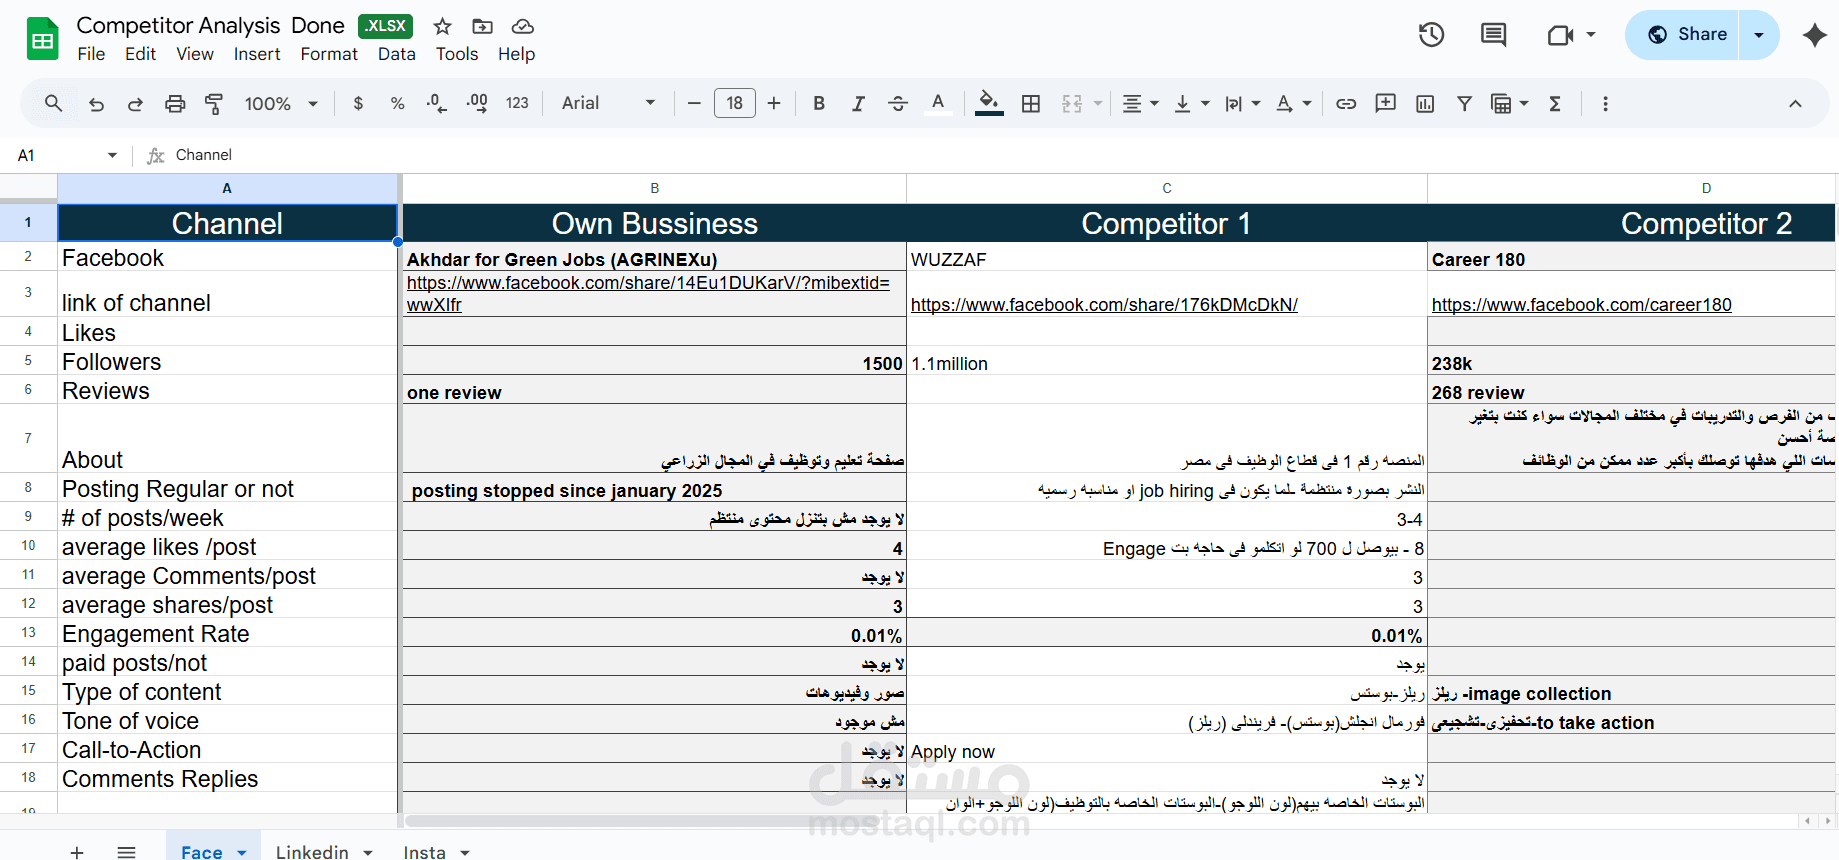Click the font size field showing 18
The height and width of the screenshot is (860, 1839).
pyautogui.click(x=735, y=103)
